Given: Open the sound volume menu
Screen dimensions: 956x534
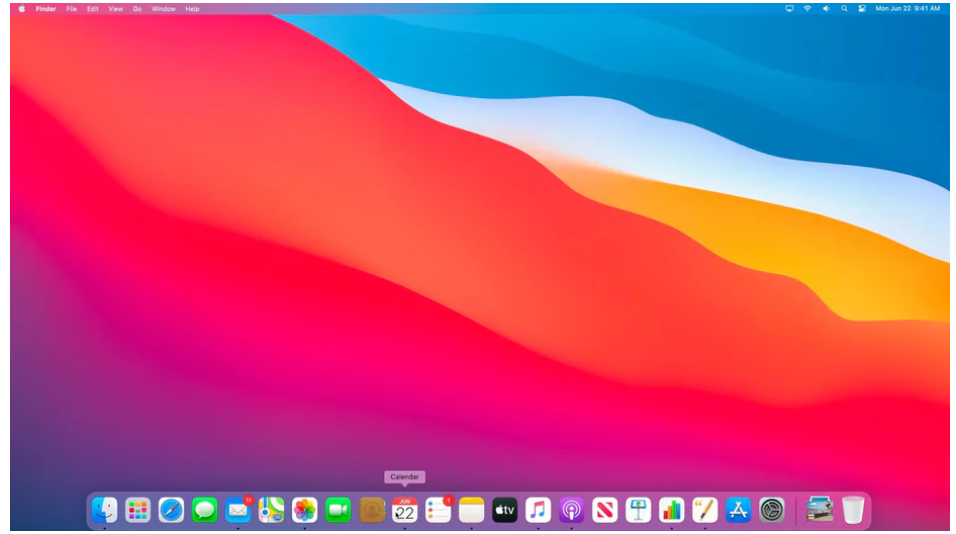Looking at the screenshot, I should [x=826, y=9].
